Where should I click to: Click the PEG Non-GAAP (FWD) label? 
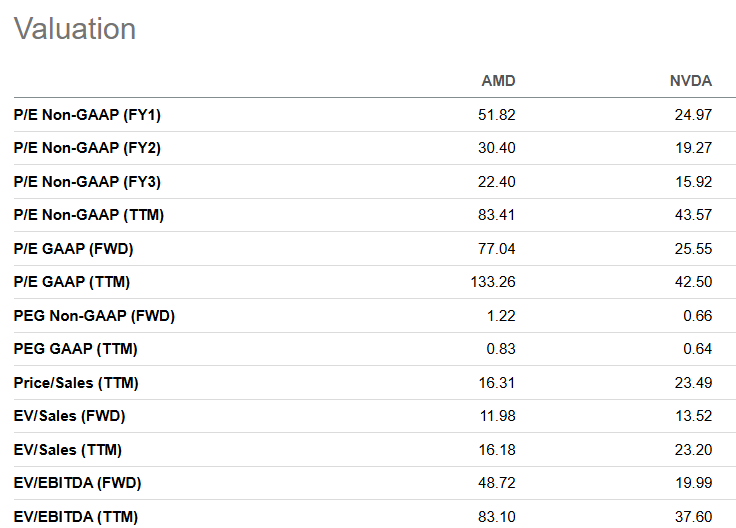click(94, 316)
